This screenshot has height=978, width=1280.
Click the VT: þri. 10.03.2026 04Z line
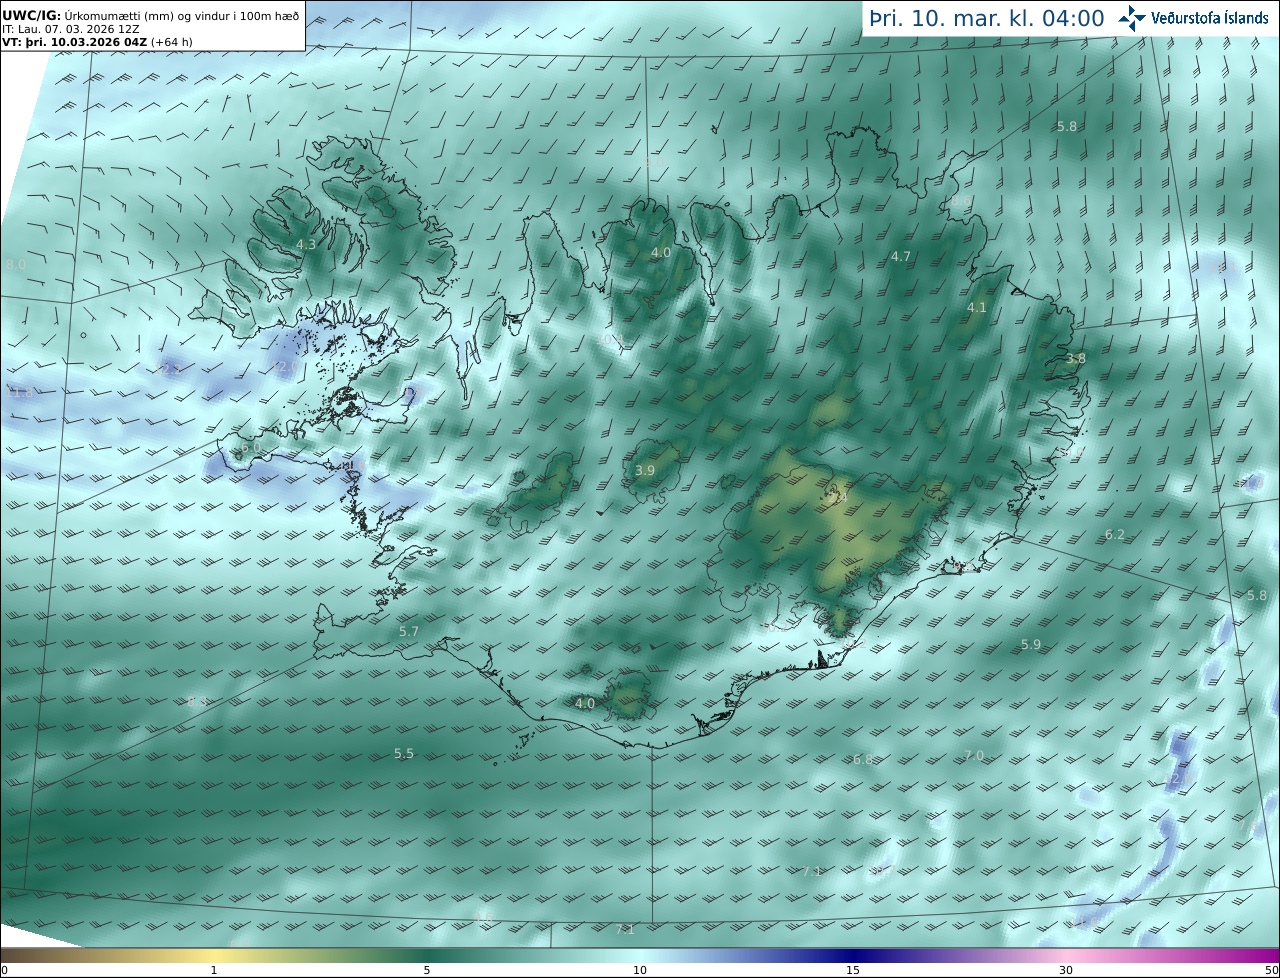coord(98,42)
